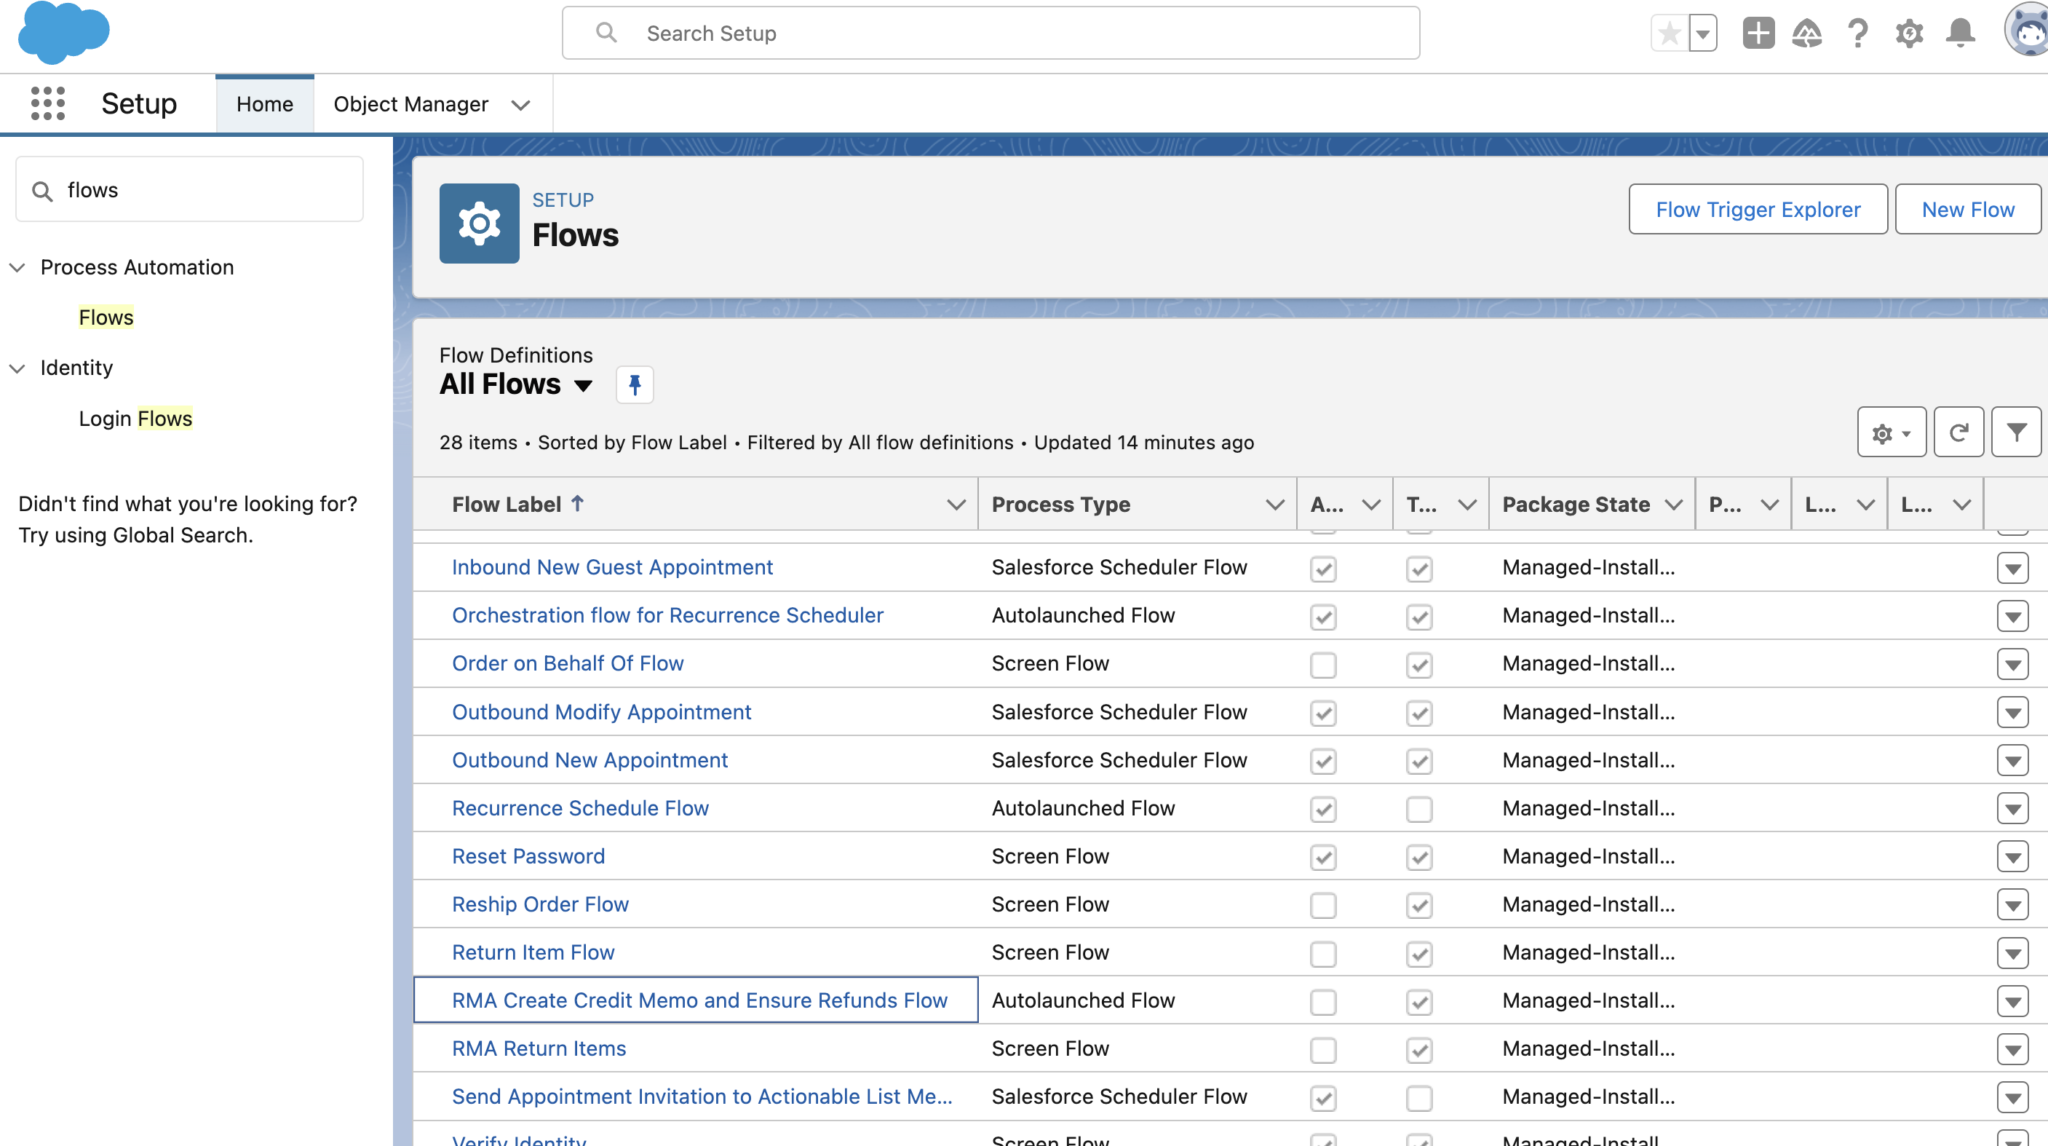Click the favorites star icon
Viewport: 2048px width, 1146px height.
point(1668,32)
